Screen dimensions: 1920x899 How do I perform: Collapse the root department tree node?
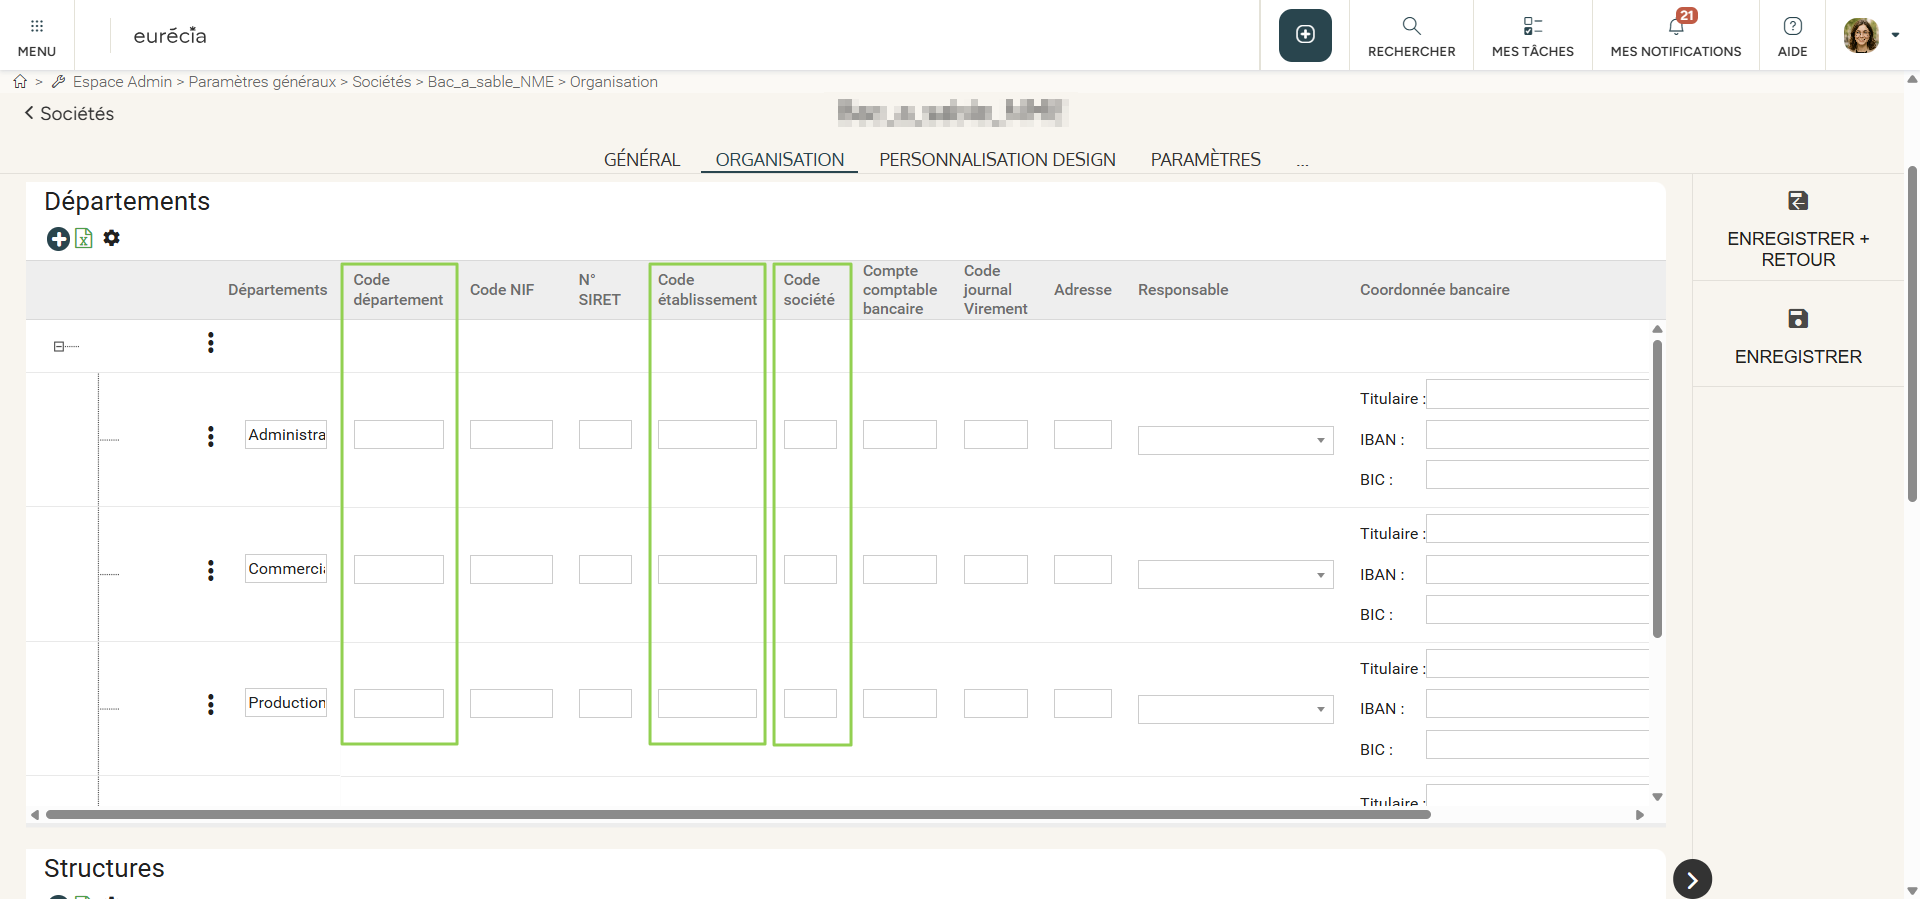click(59, 346)
